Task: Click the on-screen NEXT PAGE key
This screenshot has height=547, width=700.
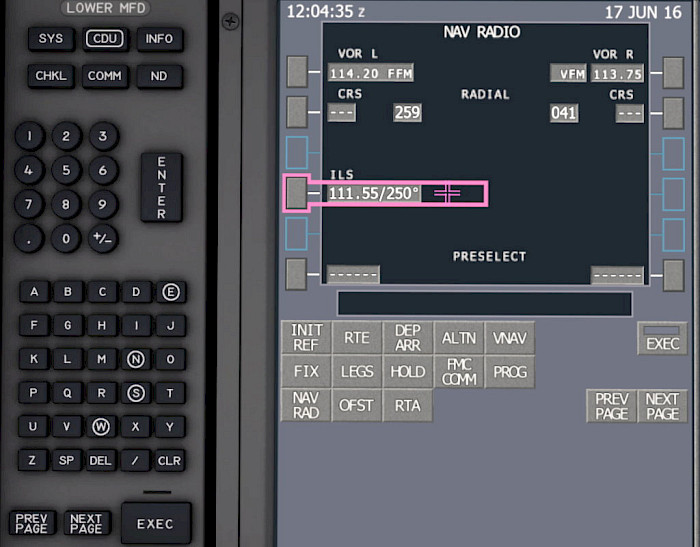Action: pos(662,406)
